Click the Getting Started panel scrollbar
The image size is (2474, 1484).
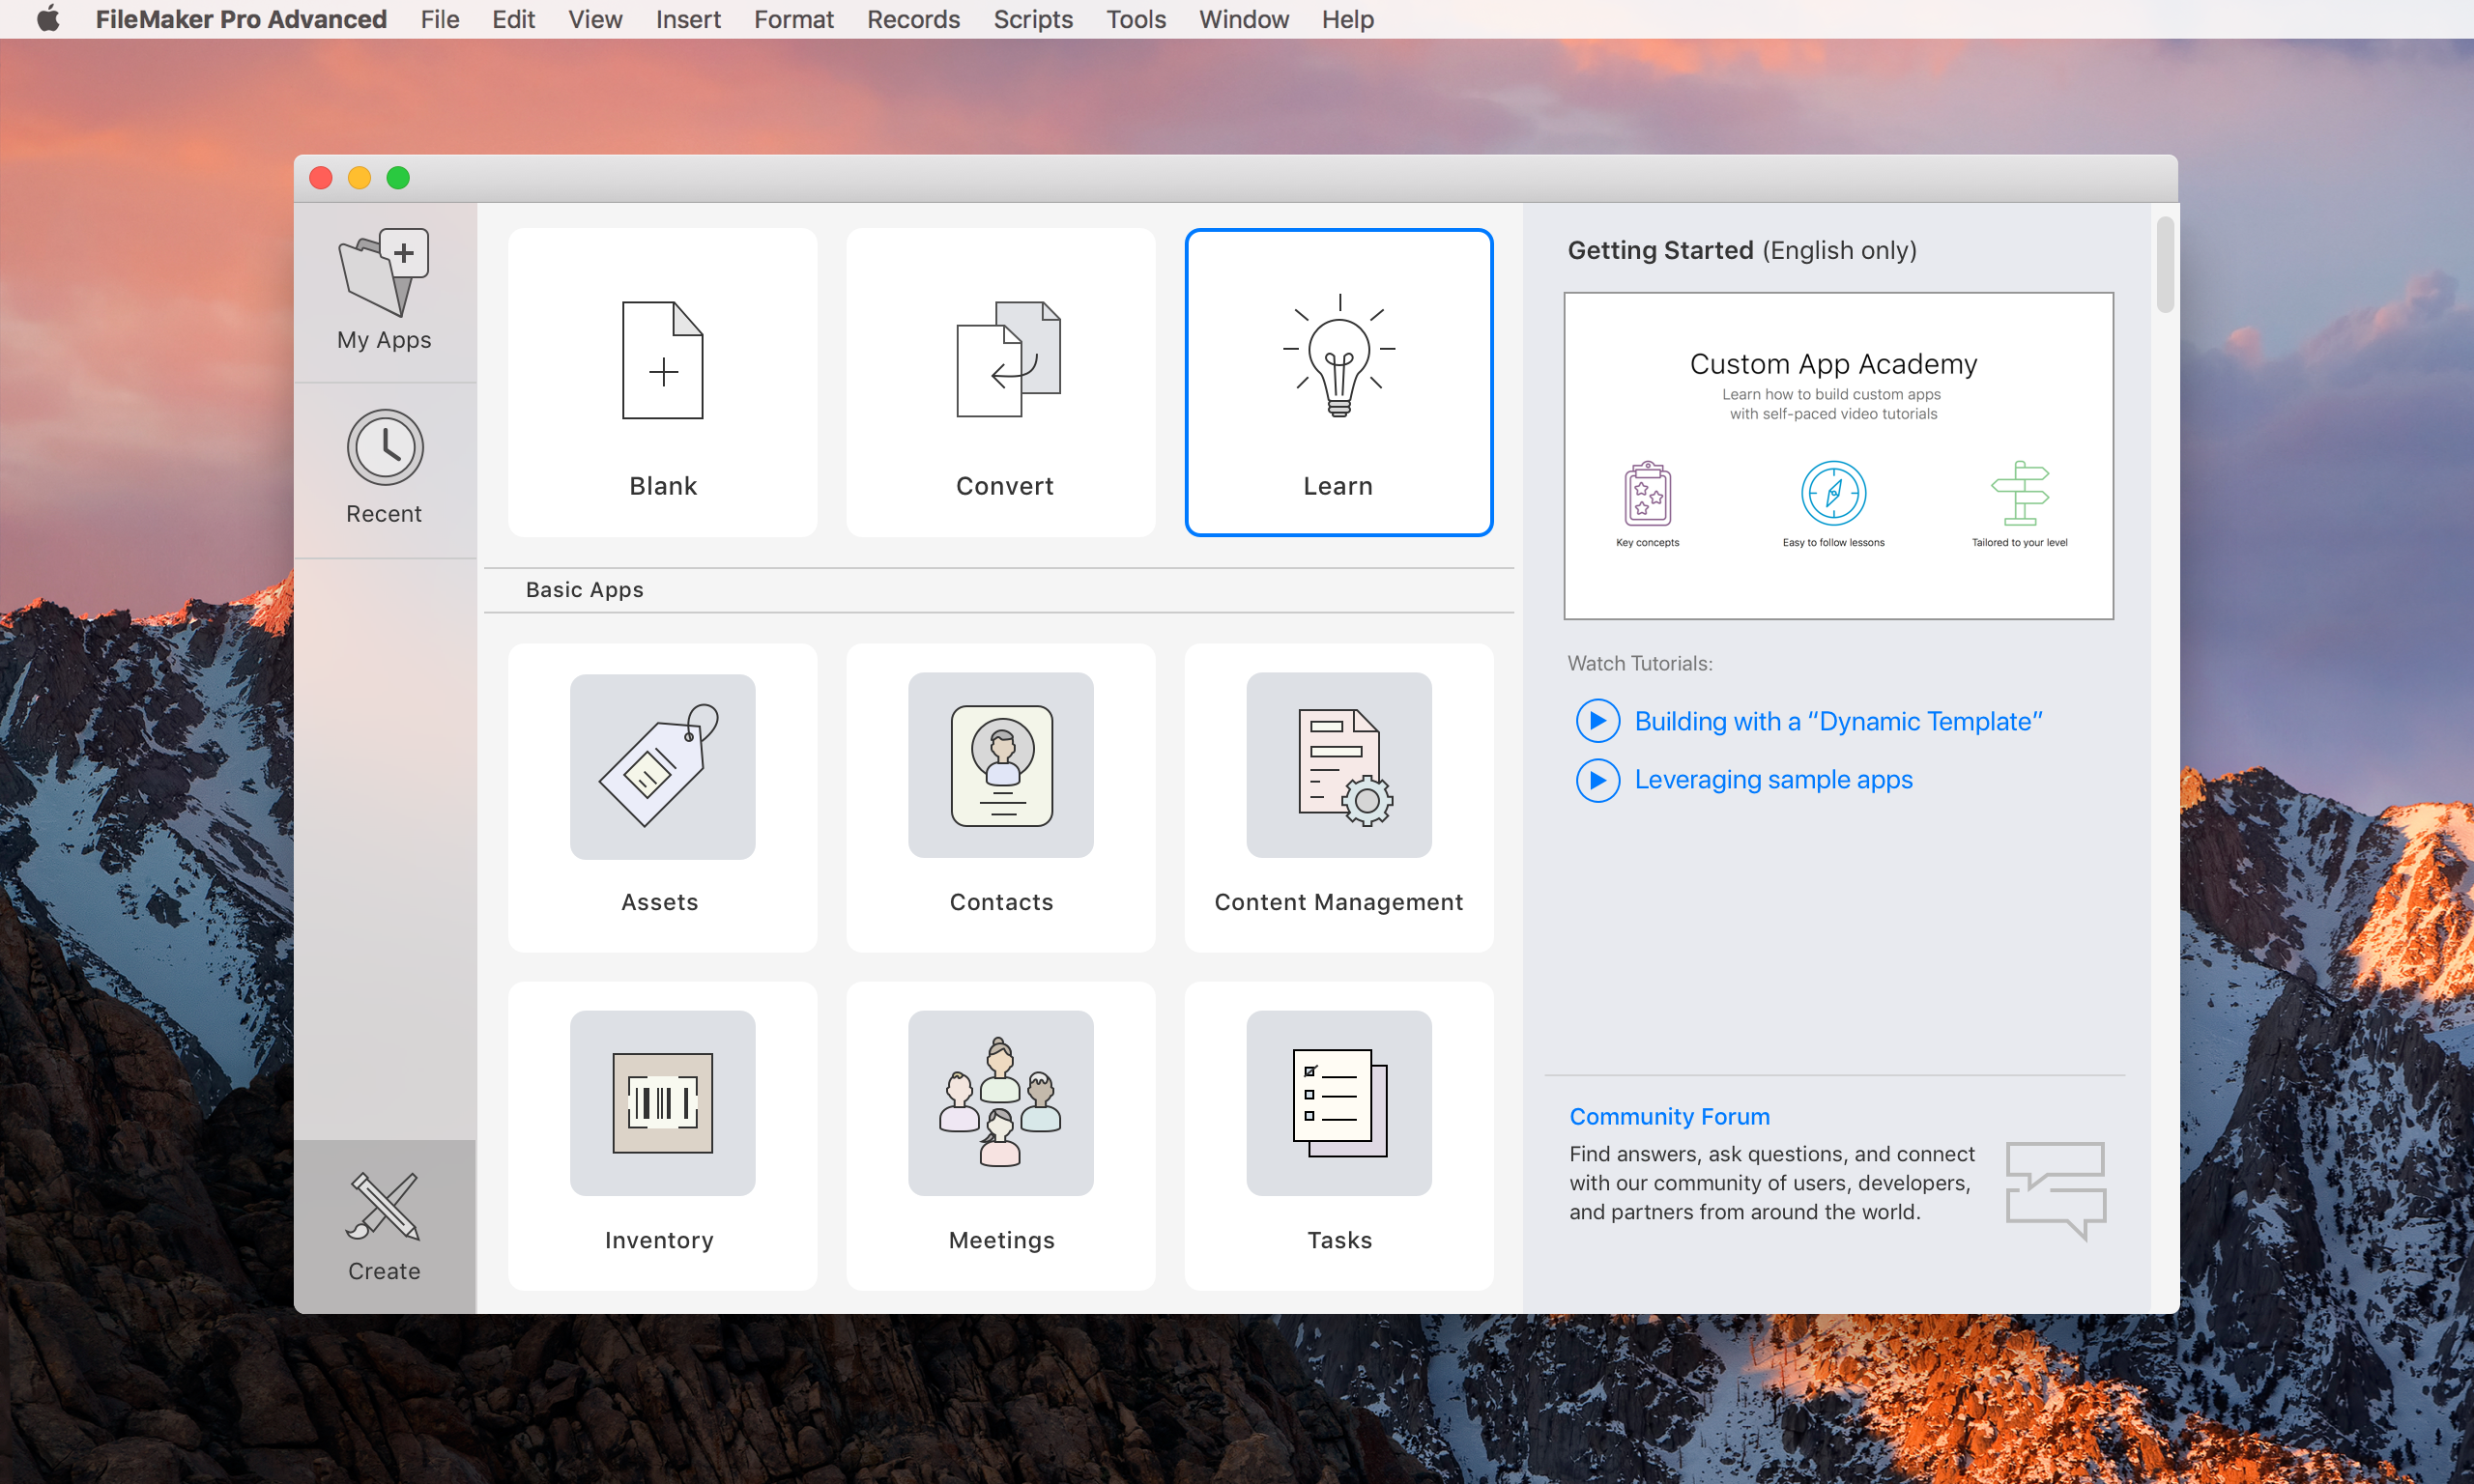click(x=2164, y=265)
